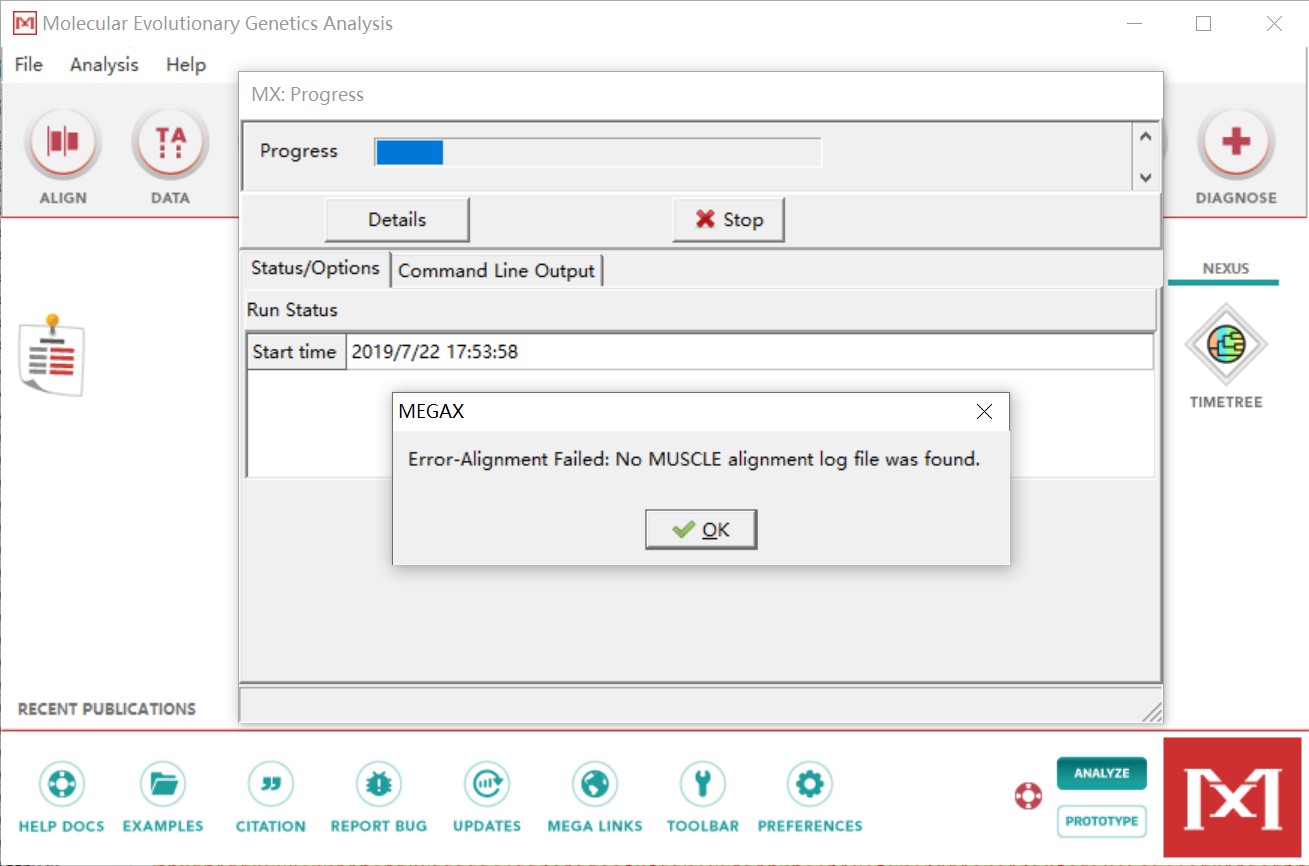Viewport: 1309px width, 866px height.
Task: Open the TOOLBAR wrench icon
Action: pos(703,785)
